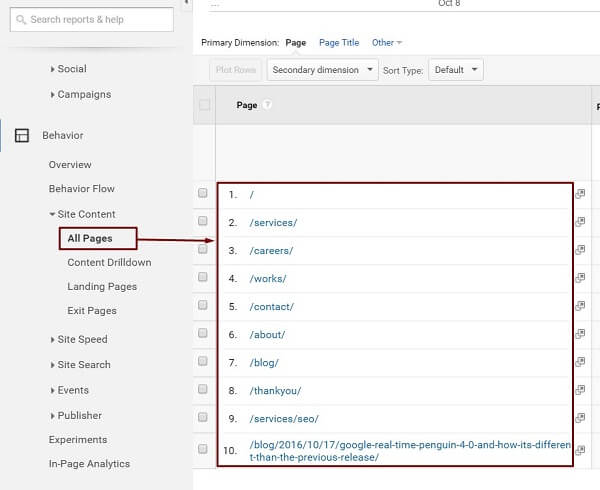Open /contact/ row external link icon
The height and width of the screenshot is (490, 600).
tap(580, 306)
